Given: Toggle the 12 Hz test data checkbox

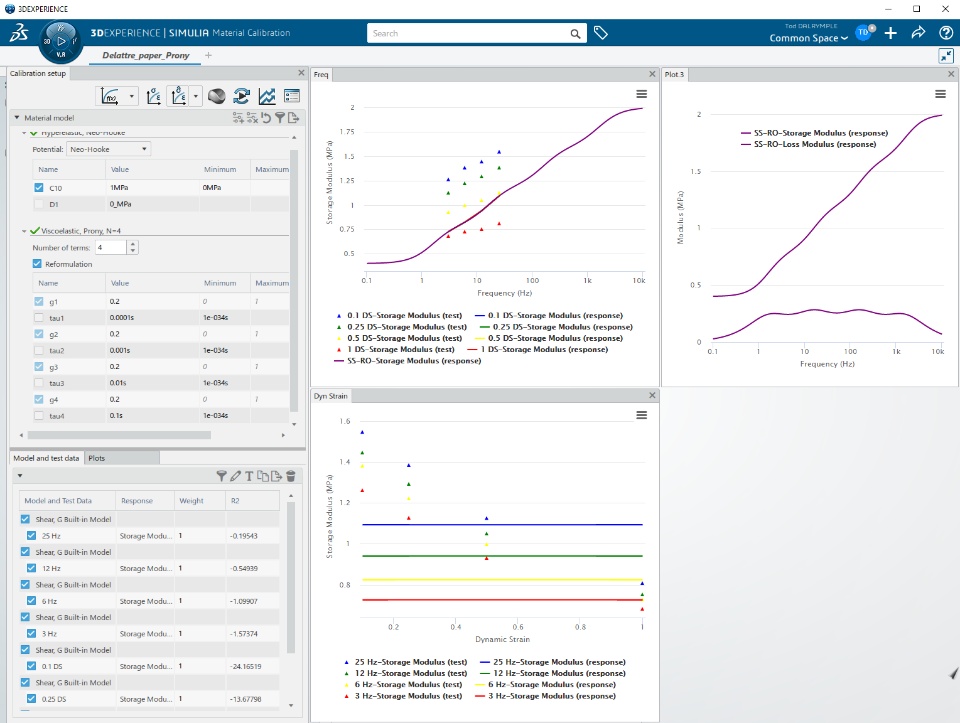Looking at the screenshot, I should point(31,568).
